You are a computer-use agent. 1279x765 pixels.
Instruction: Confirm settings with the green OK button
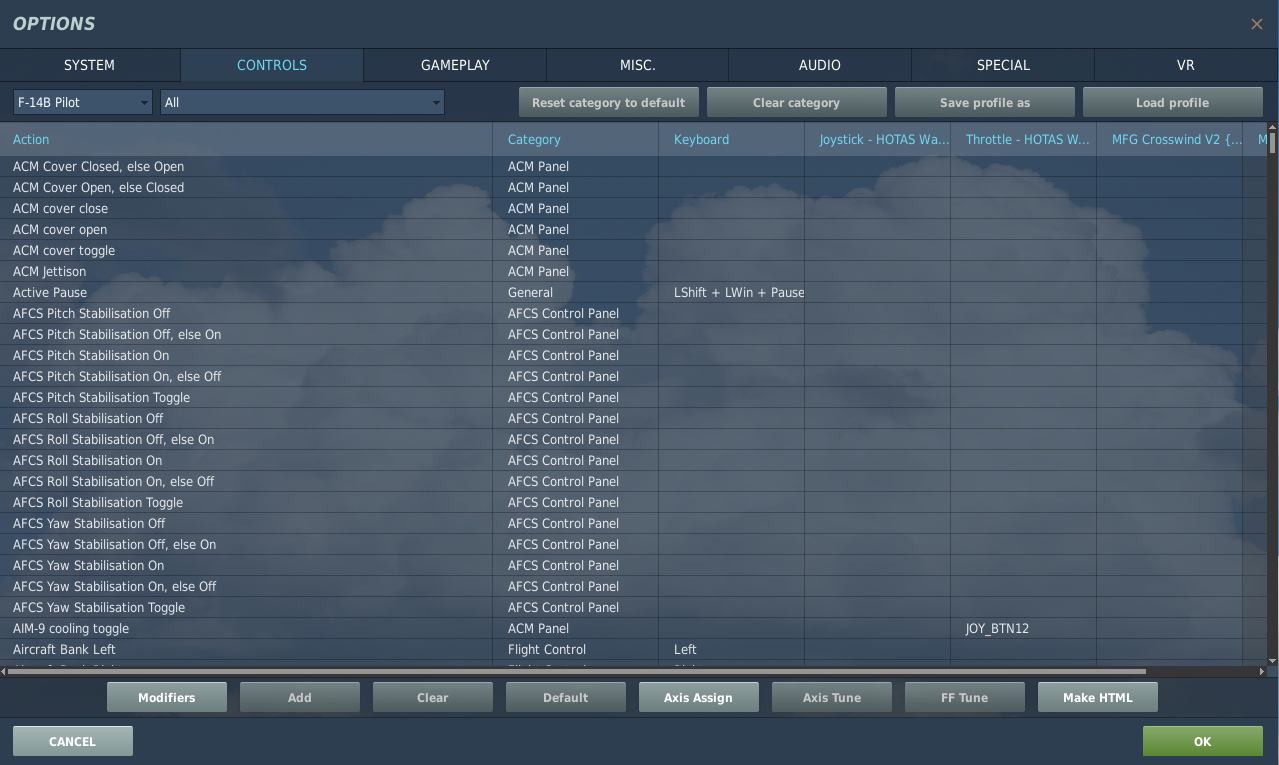(1202, 741)
